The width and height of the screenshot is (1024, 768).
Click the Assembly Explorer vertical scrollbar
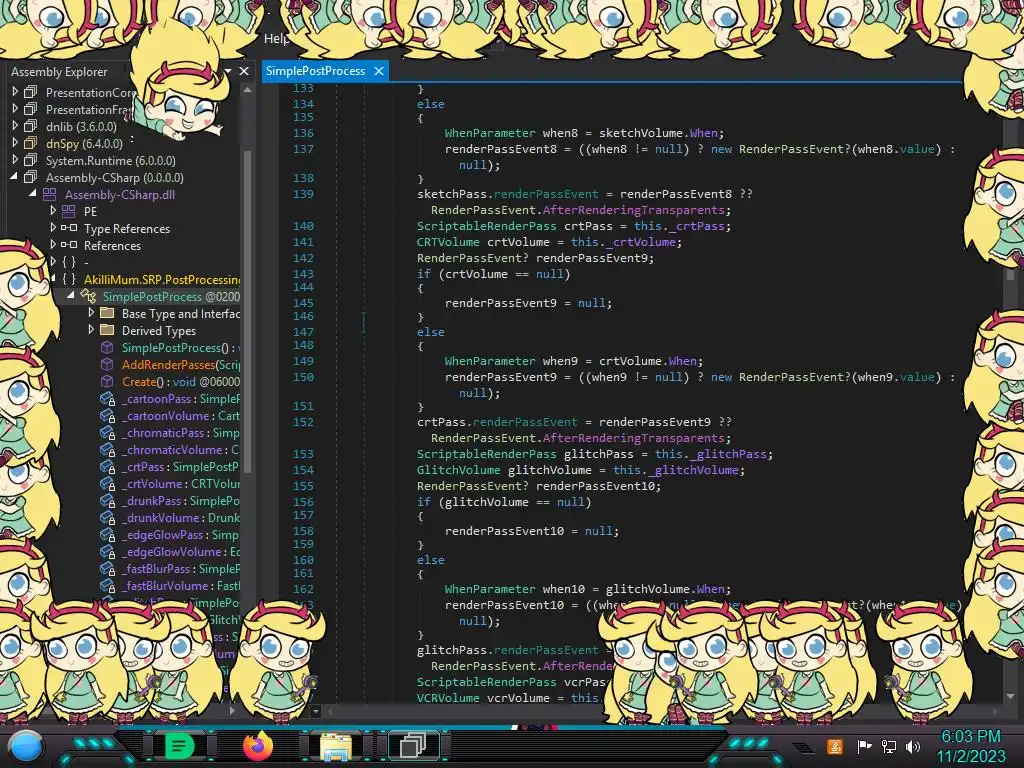click(x=248, y=310)
